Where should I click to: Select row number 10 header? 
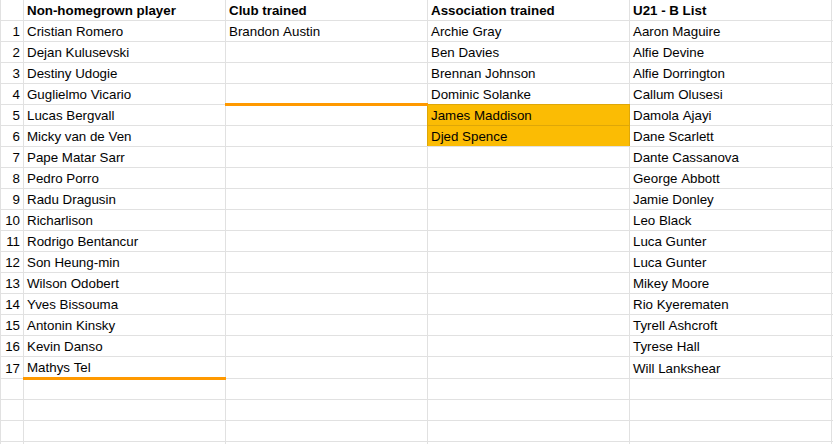pyautogui.click(x=12, y=221)
